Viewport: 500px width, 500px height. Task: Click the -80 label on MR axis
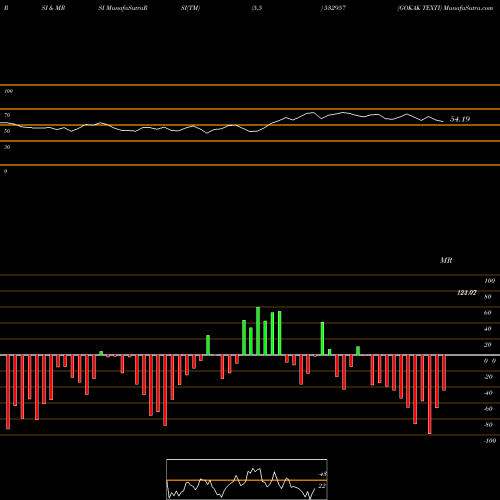pyautogui.click(x=488, y=425)
